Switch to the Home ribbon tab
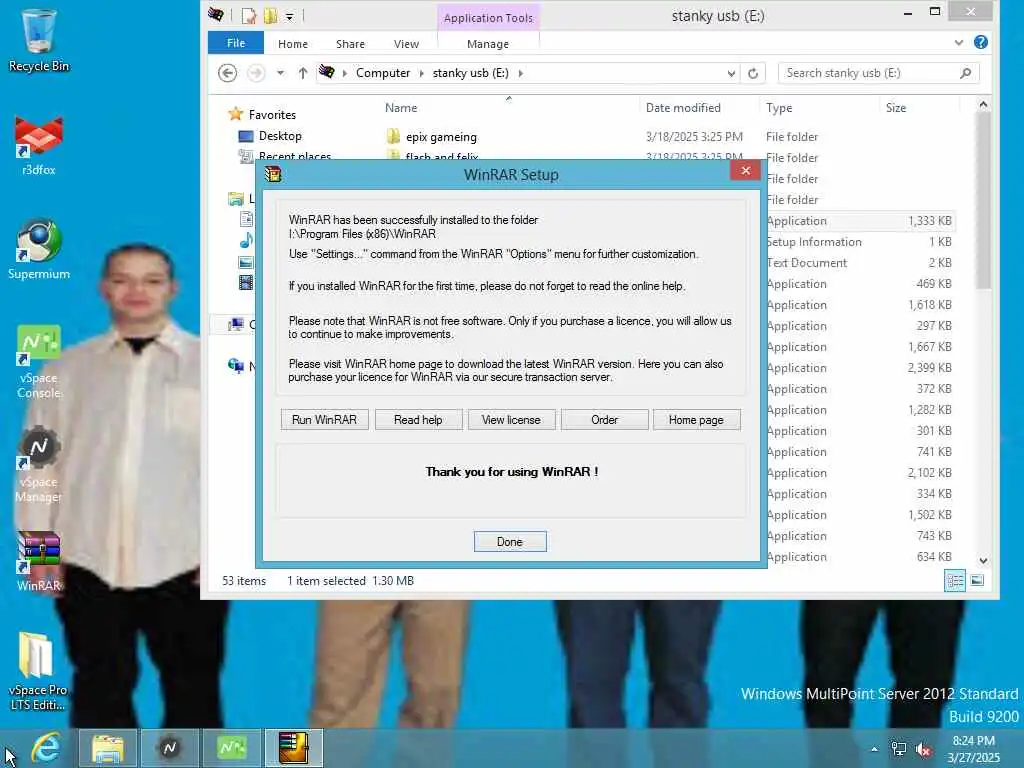This screenshot has height=768, width=1024. pos(293,44)
